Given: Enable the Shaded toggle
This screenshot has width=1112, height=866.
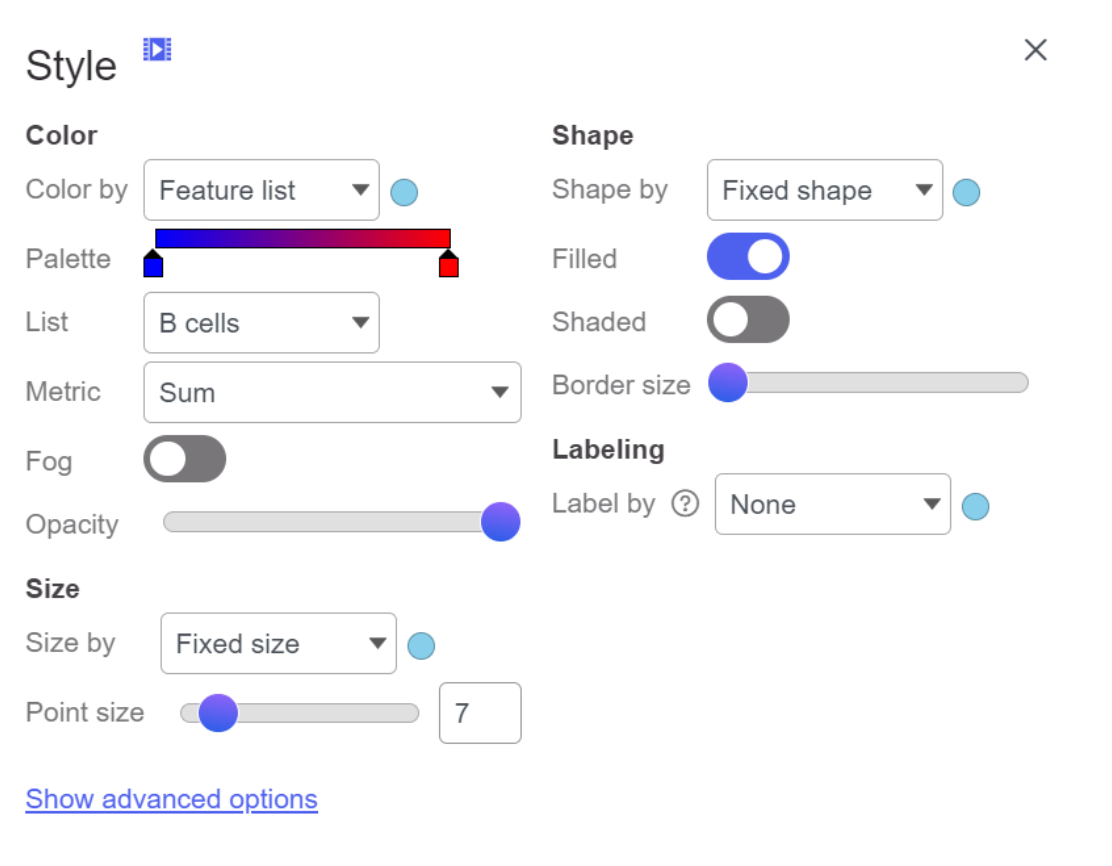Looking at the screenshot, I should [748, 319].
